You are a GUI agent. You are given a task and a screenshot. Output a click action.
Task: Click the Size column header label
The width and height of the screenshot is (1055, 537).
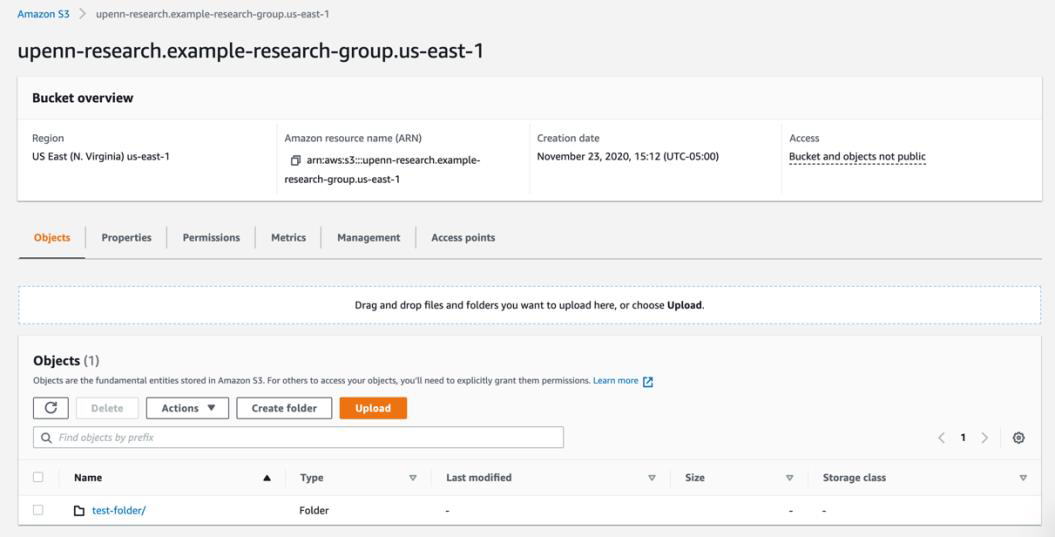(x=695, y=478)
